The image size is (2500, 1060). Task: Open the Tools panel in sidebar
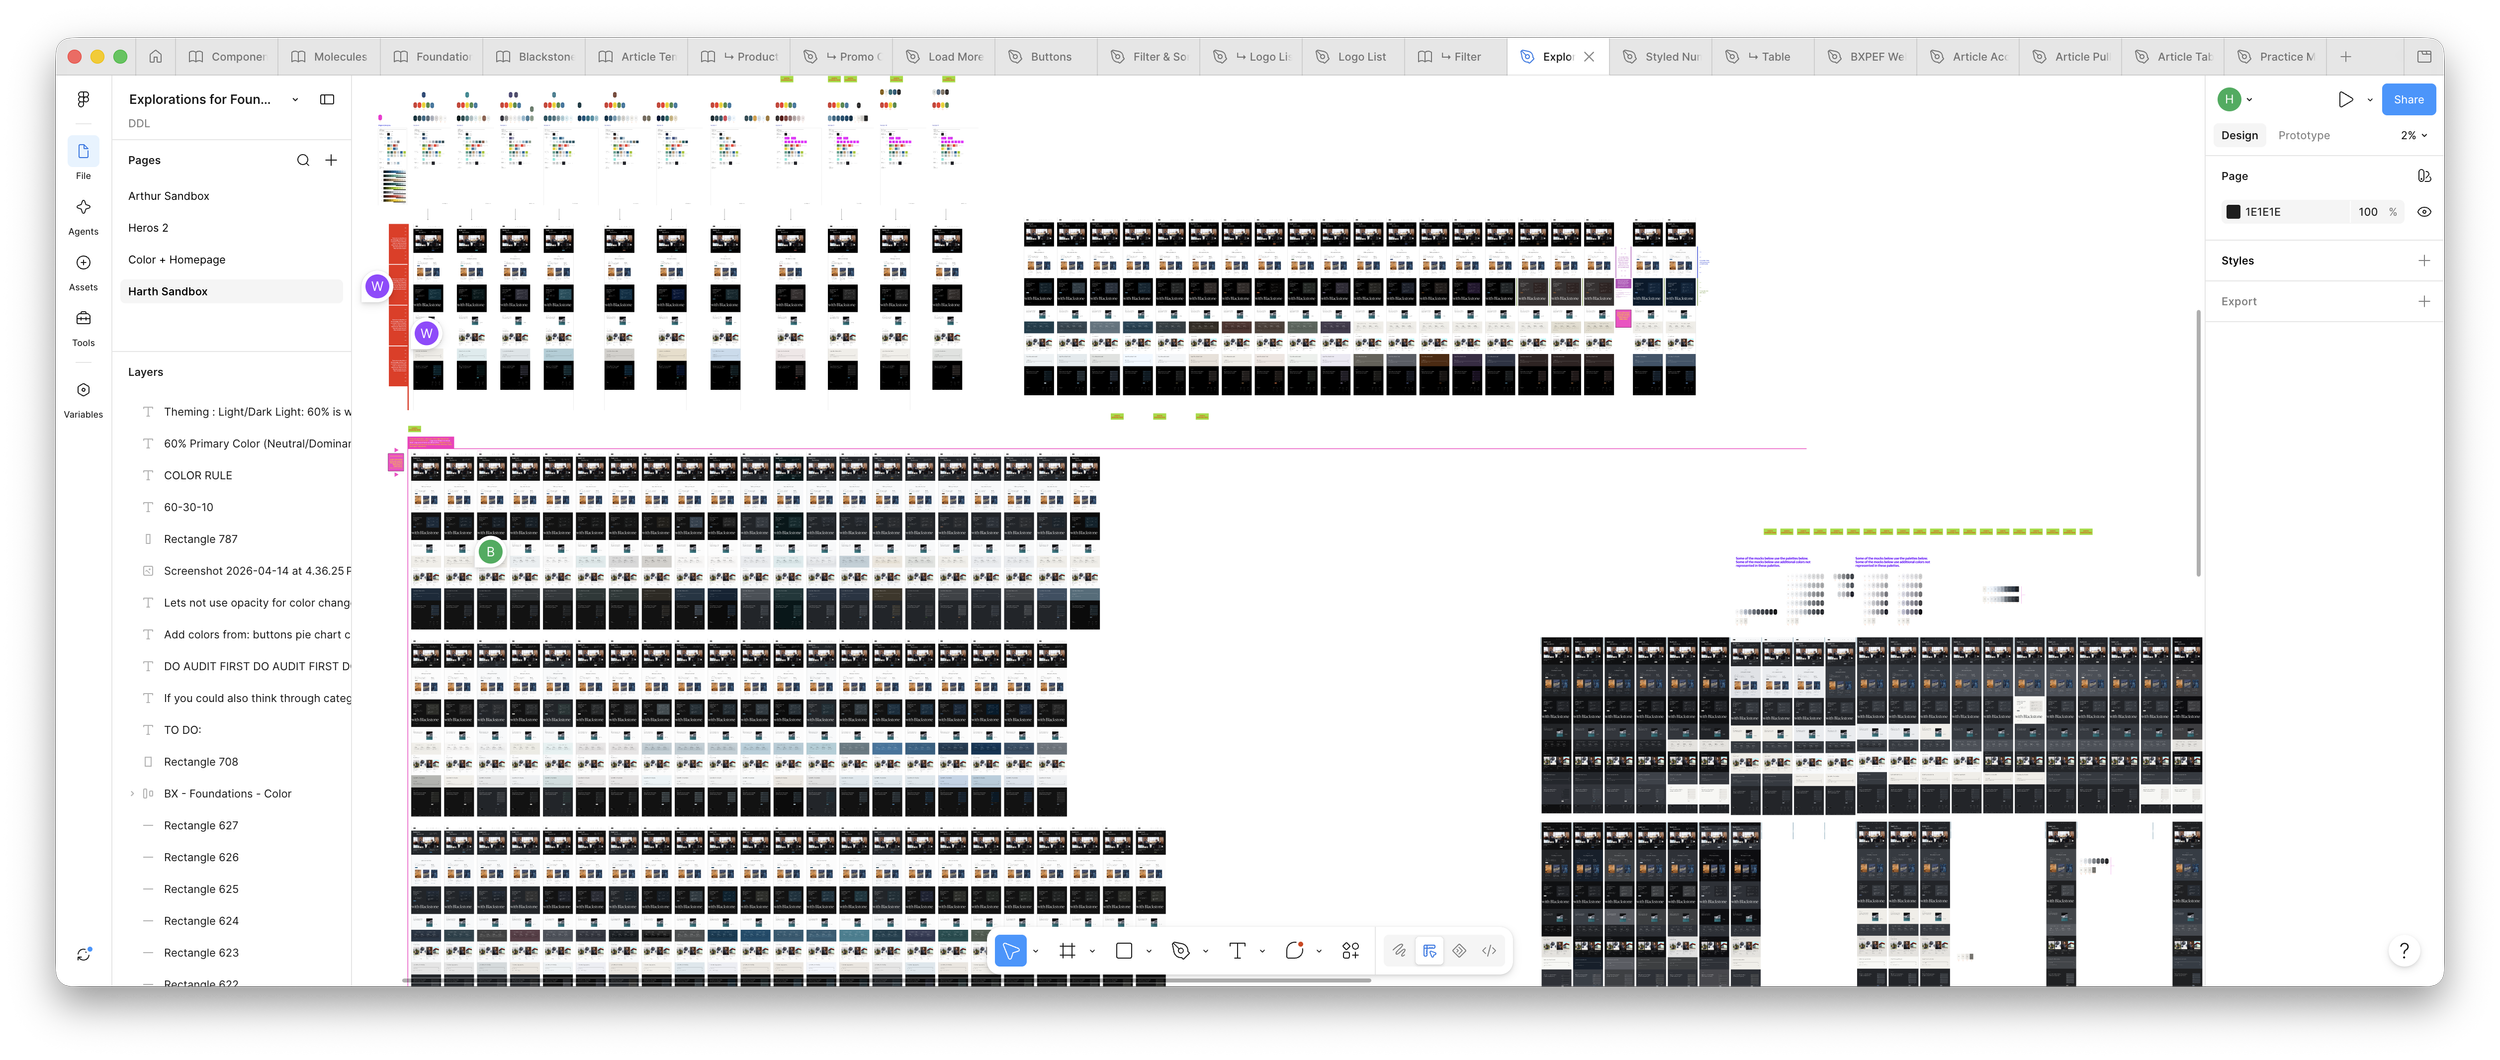coord(83,327)
